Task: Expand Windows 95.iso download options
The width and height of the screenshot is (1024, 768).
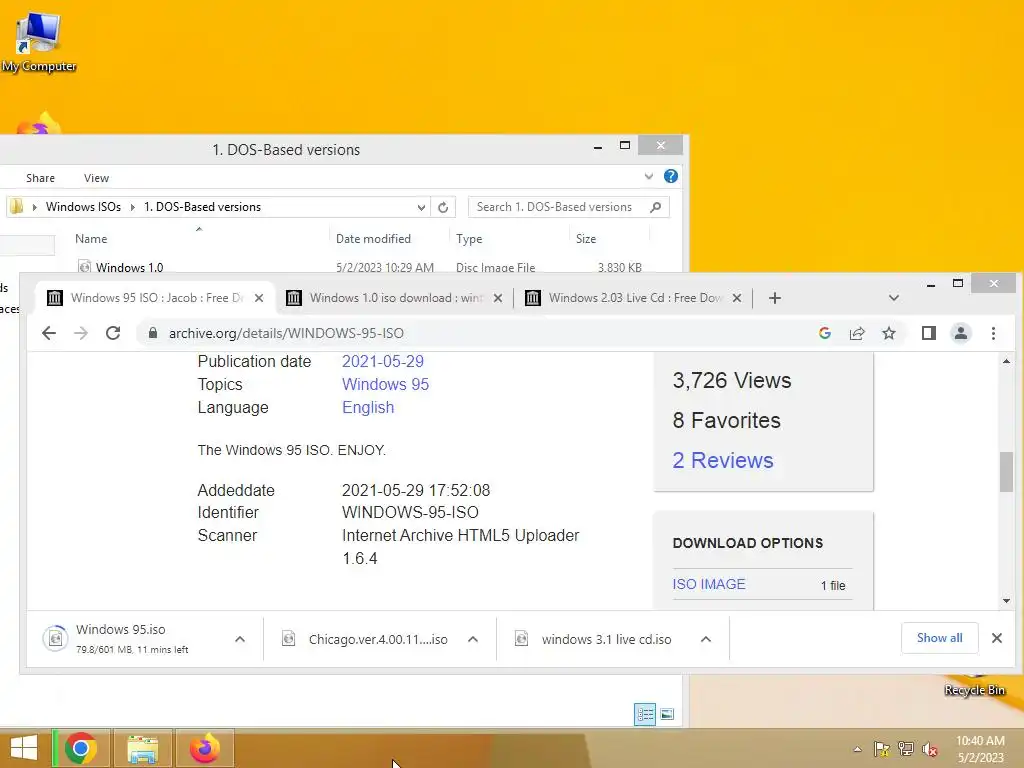Action: pyautogui.click(x=240, y=639)
